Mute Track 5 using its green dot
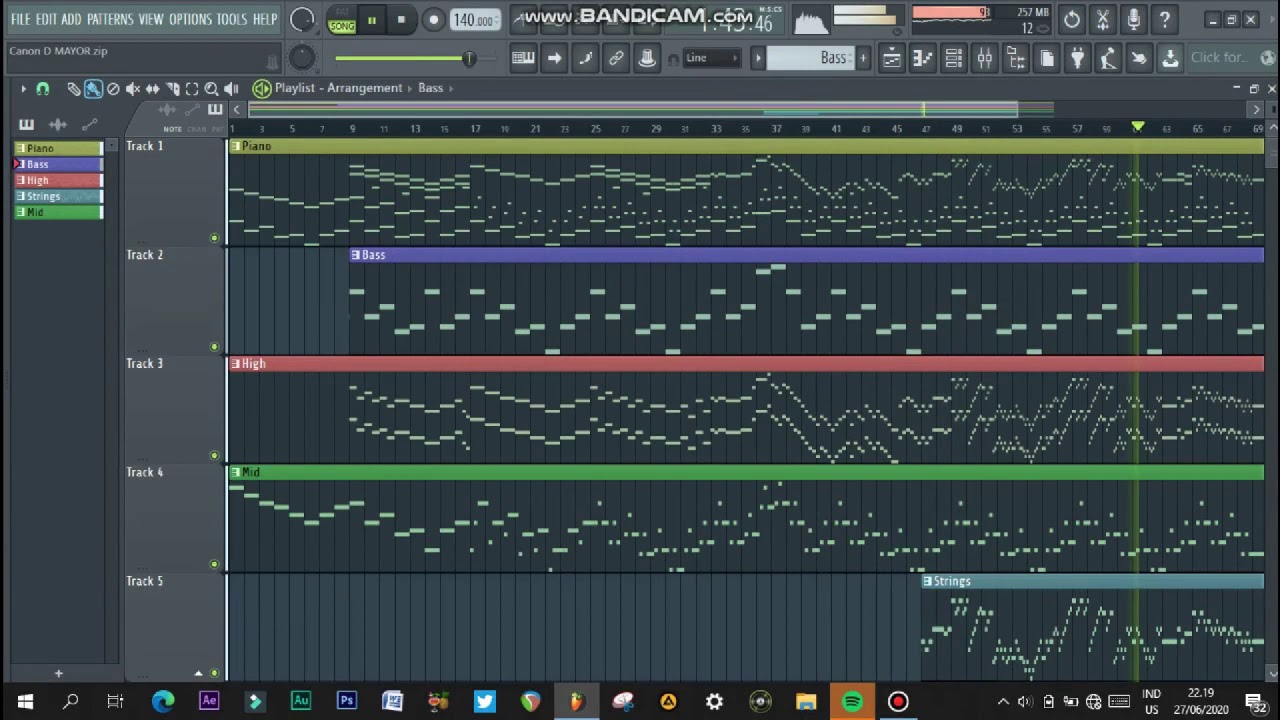 tap(214, 674)
